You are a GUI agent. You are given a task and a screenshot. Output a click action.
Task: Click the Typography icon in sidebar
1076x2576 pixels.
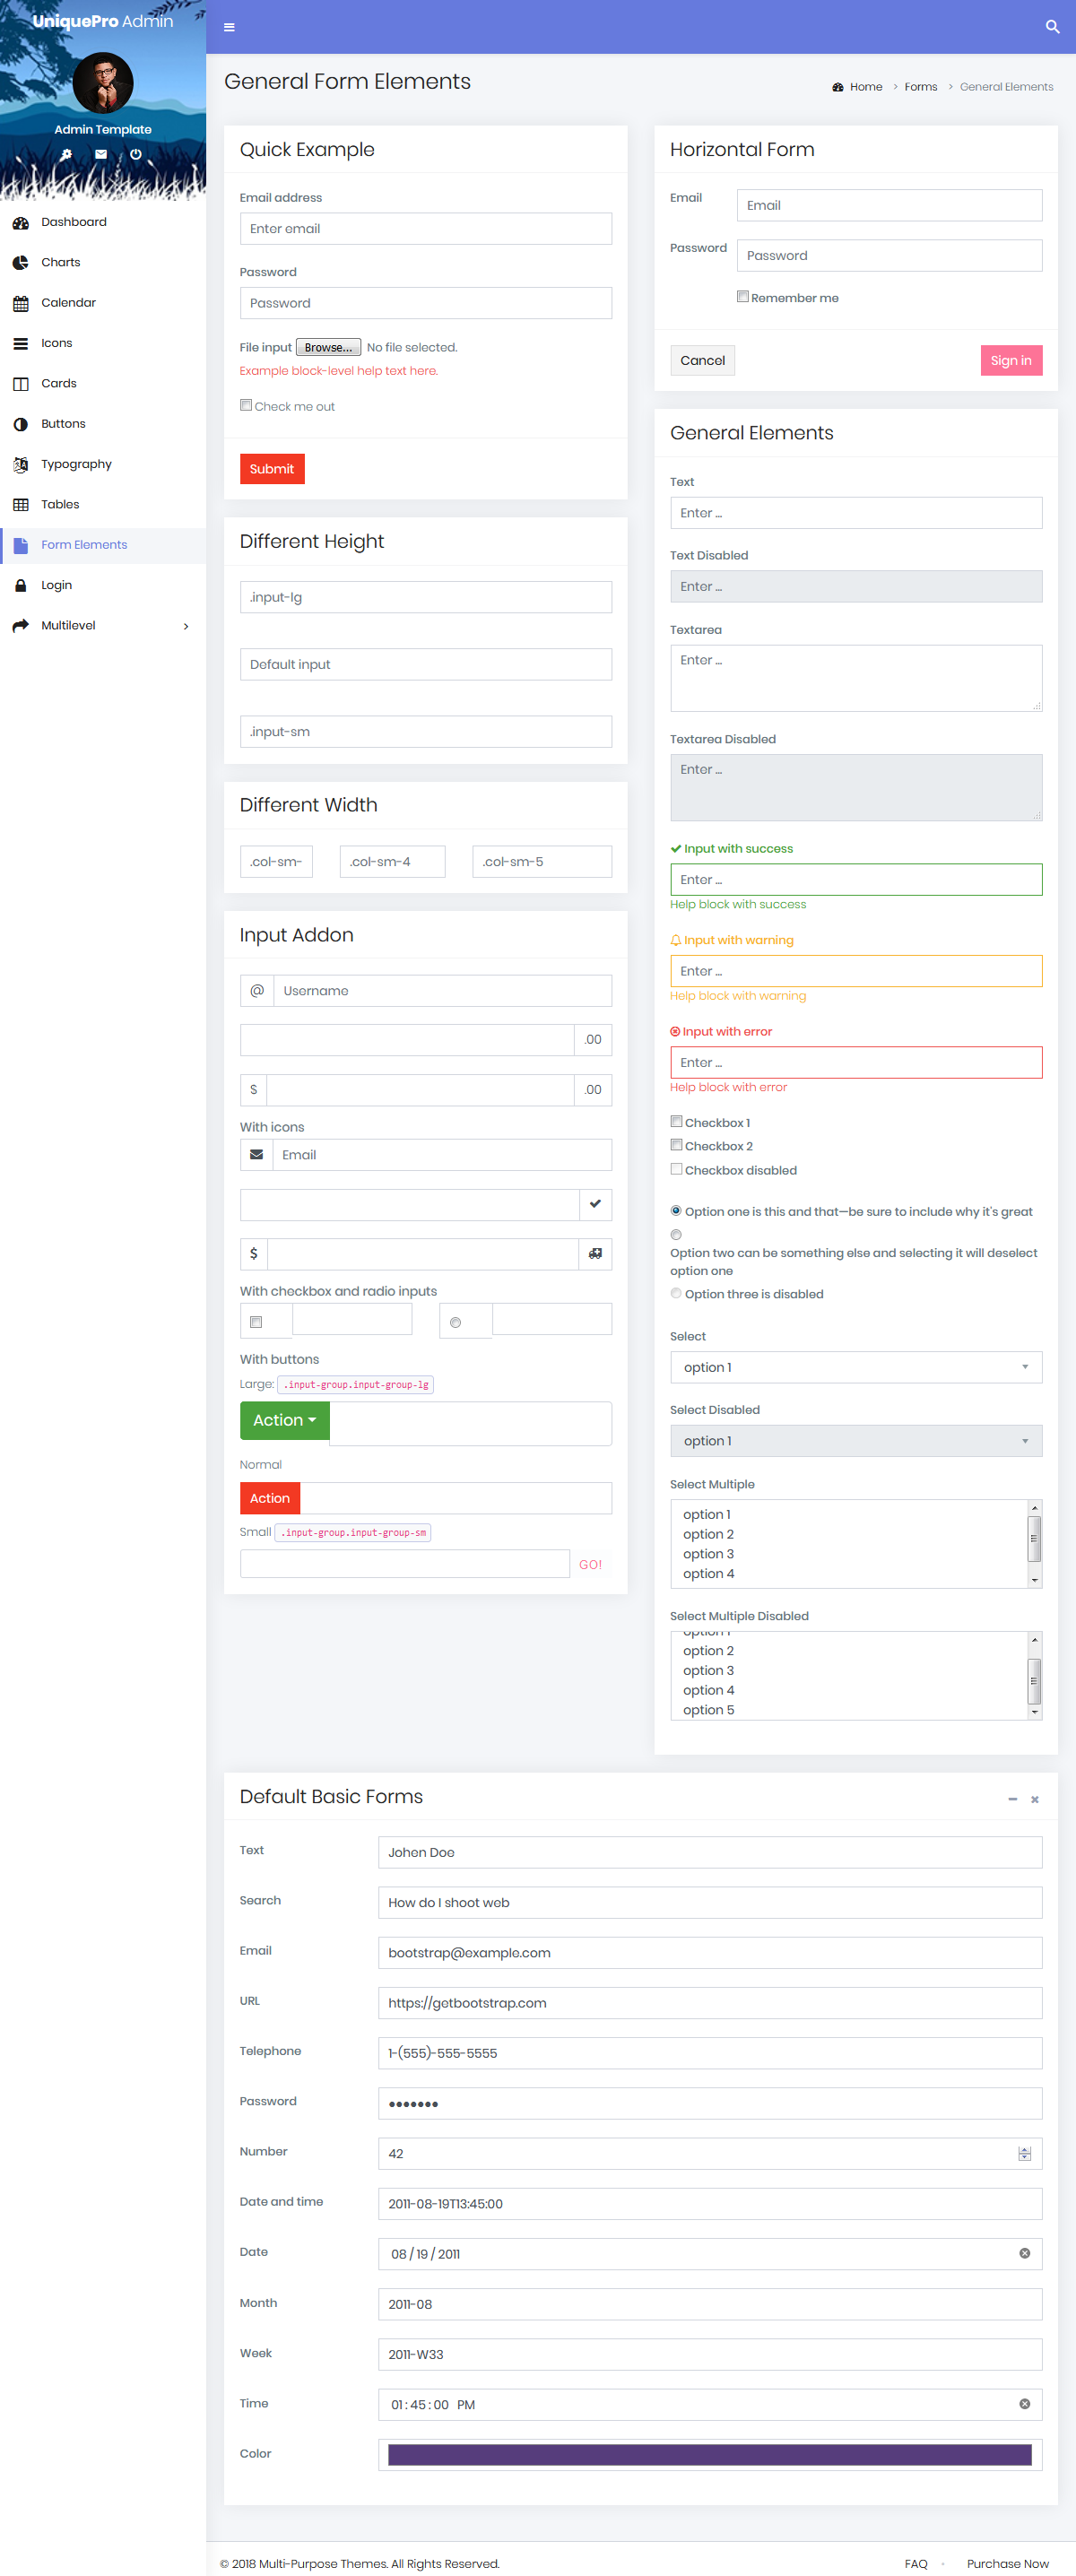pyautogui.click(x=20, y=463)
